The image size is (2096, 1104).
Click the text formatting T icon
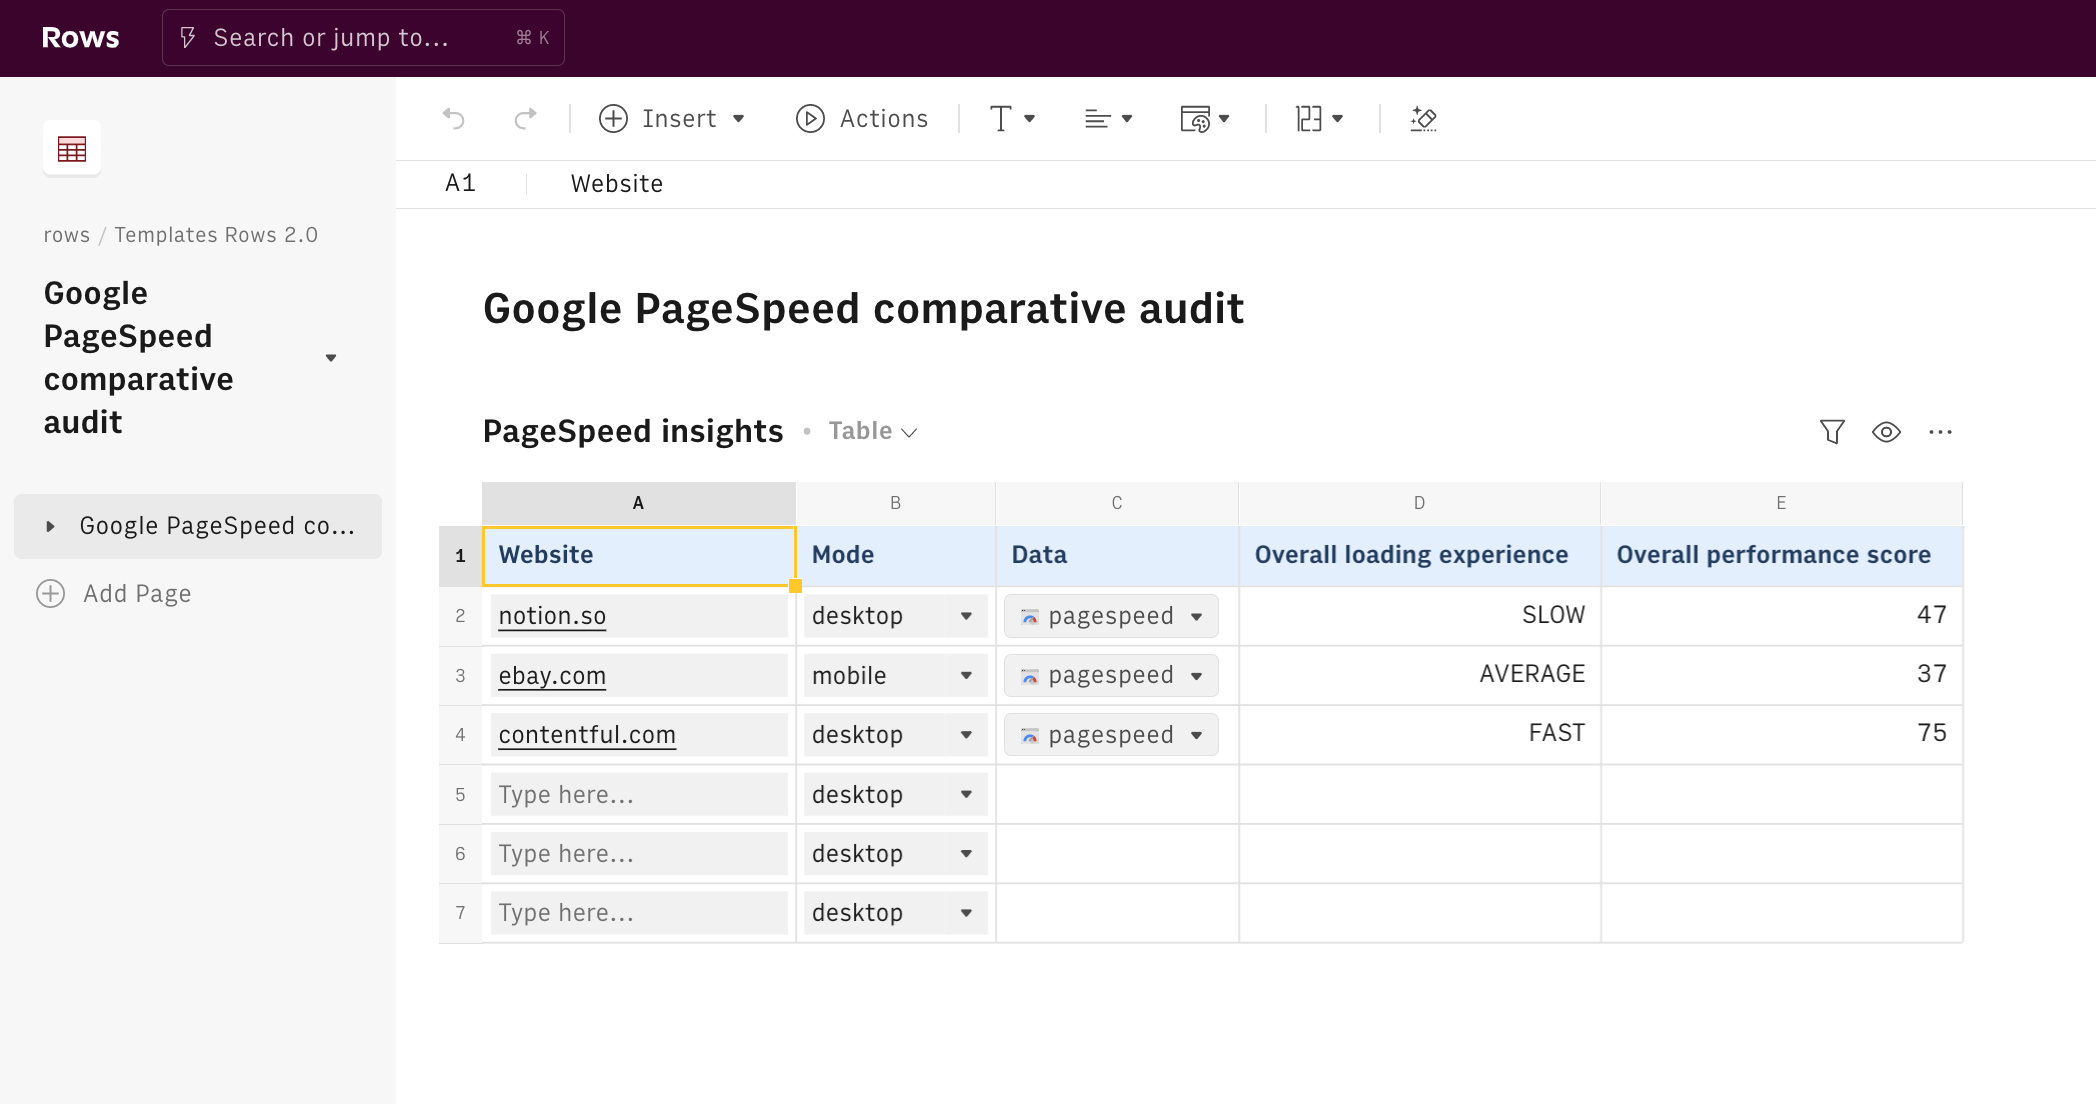(1001, 117)
